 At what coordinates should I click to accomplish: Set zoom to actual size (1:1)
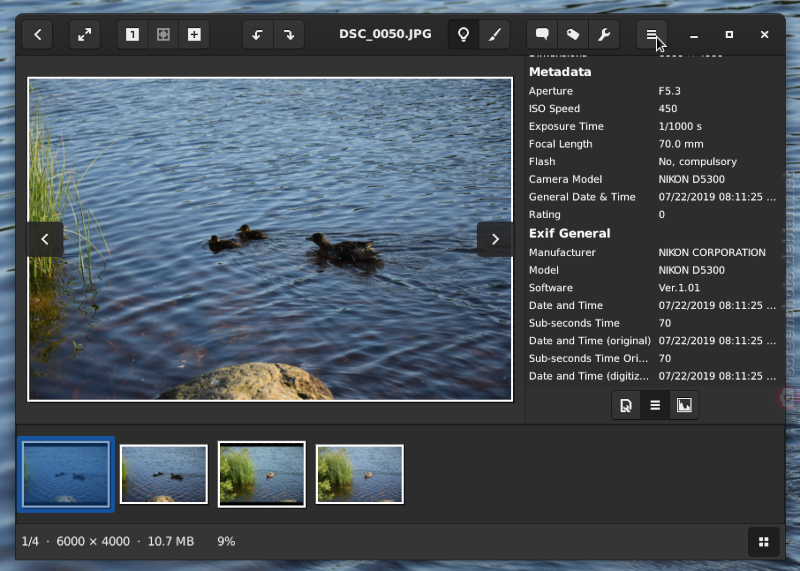pyautogui.click(x=132, y=35)
